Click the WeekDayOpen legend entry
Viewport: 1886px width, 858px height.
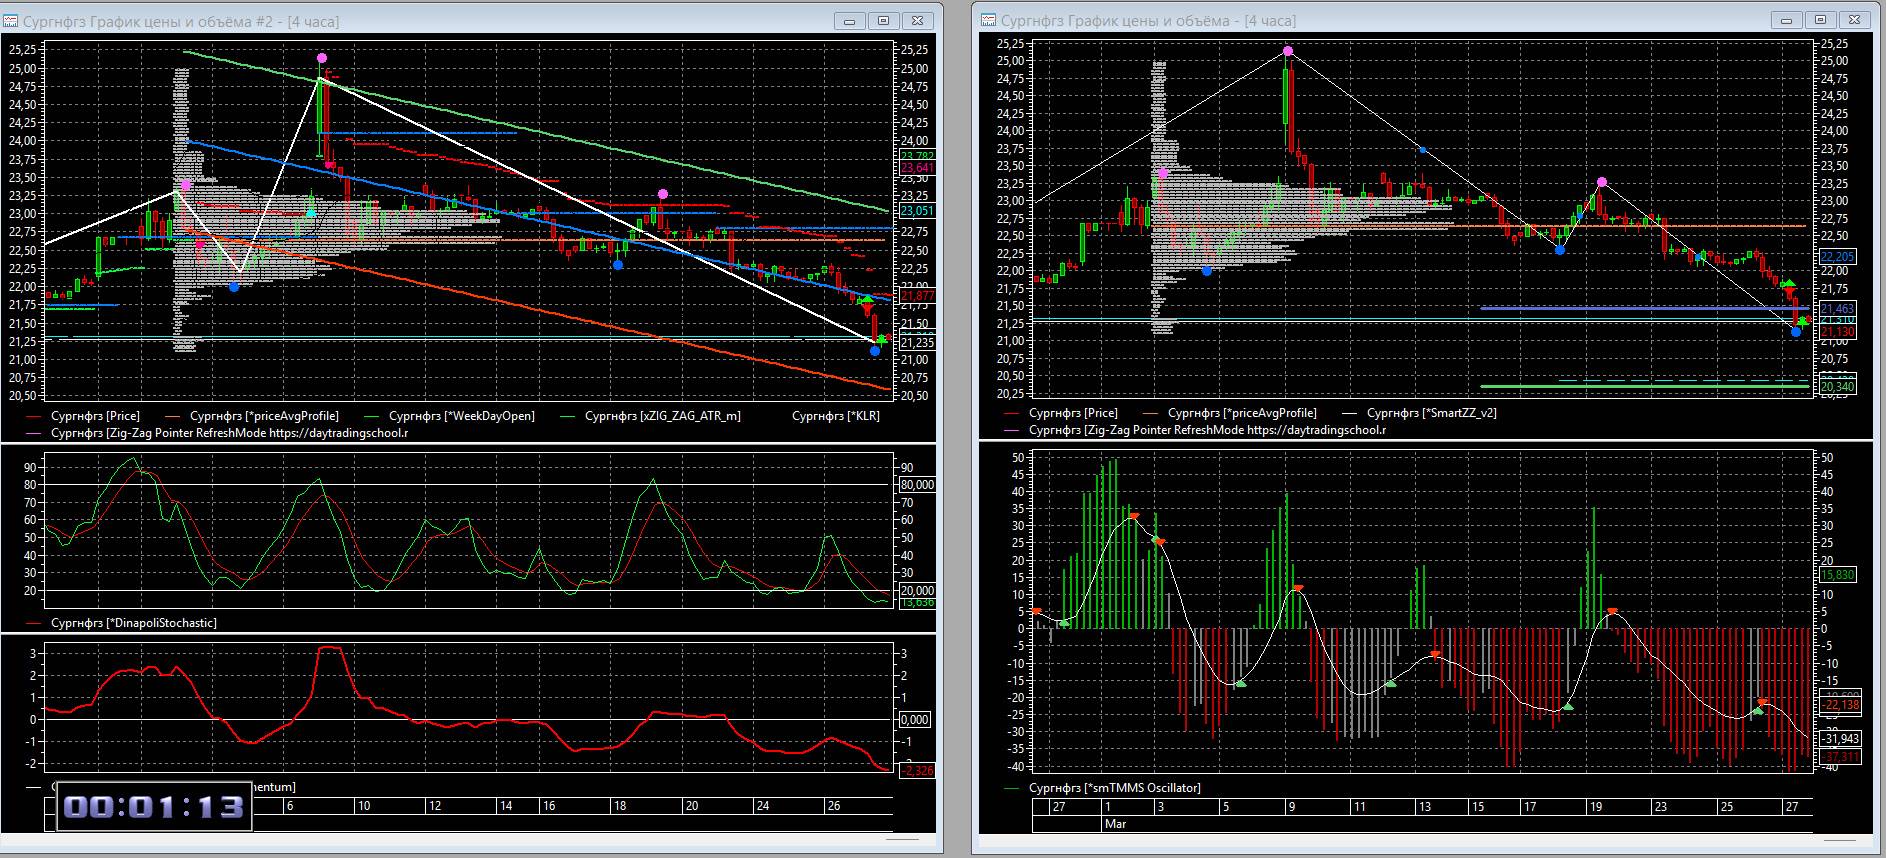click(x=461, y=416)
